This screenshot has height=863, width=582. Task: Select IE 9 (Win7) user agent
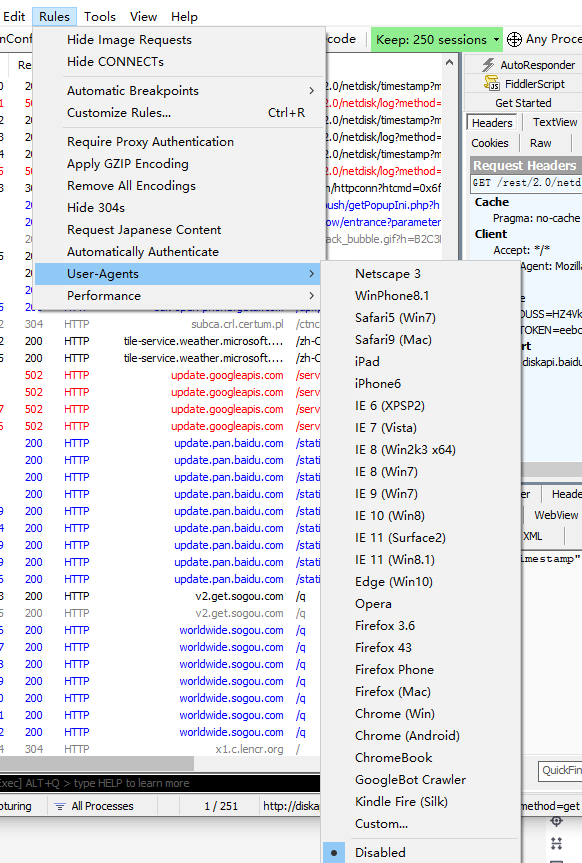(386, 494)
